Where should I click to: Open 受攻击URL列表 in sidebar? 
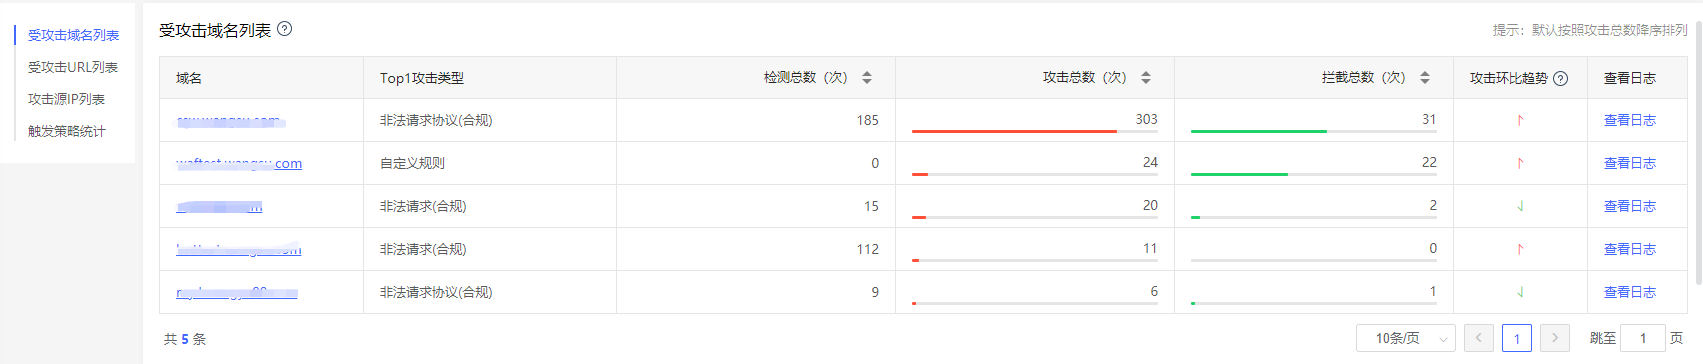pyautogui.click(x=73, y=67)
